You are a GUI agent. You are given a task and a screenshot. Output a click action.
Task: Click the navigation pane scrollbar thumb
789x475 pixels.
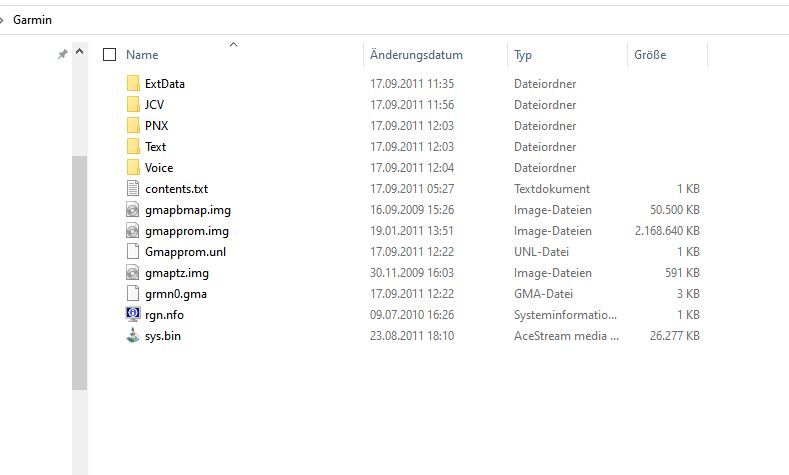pyautogui.click(x=80, y=273)
